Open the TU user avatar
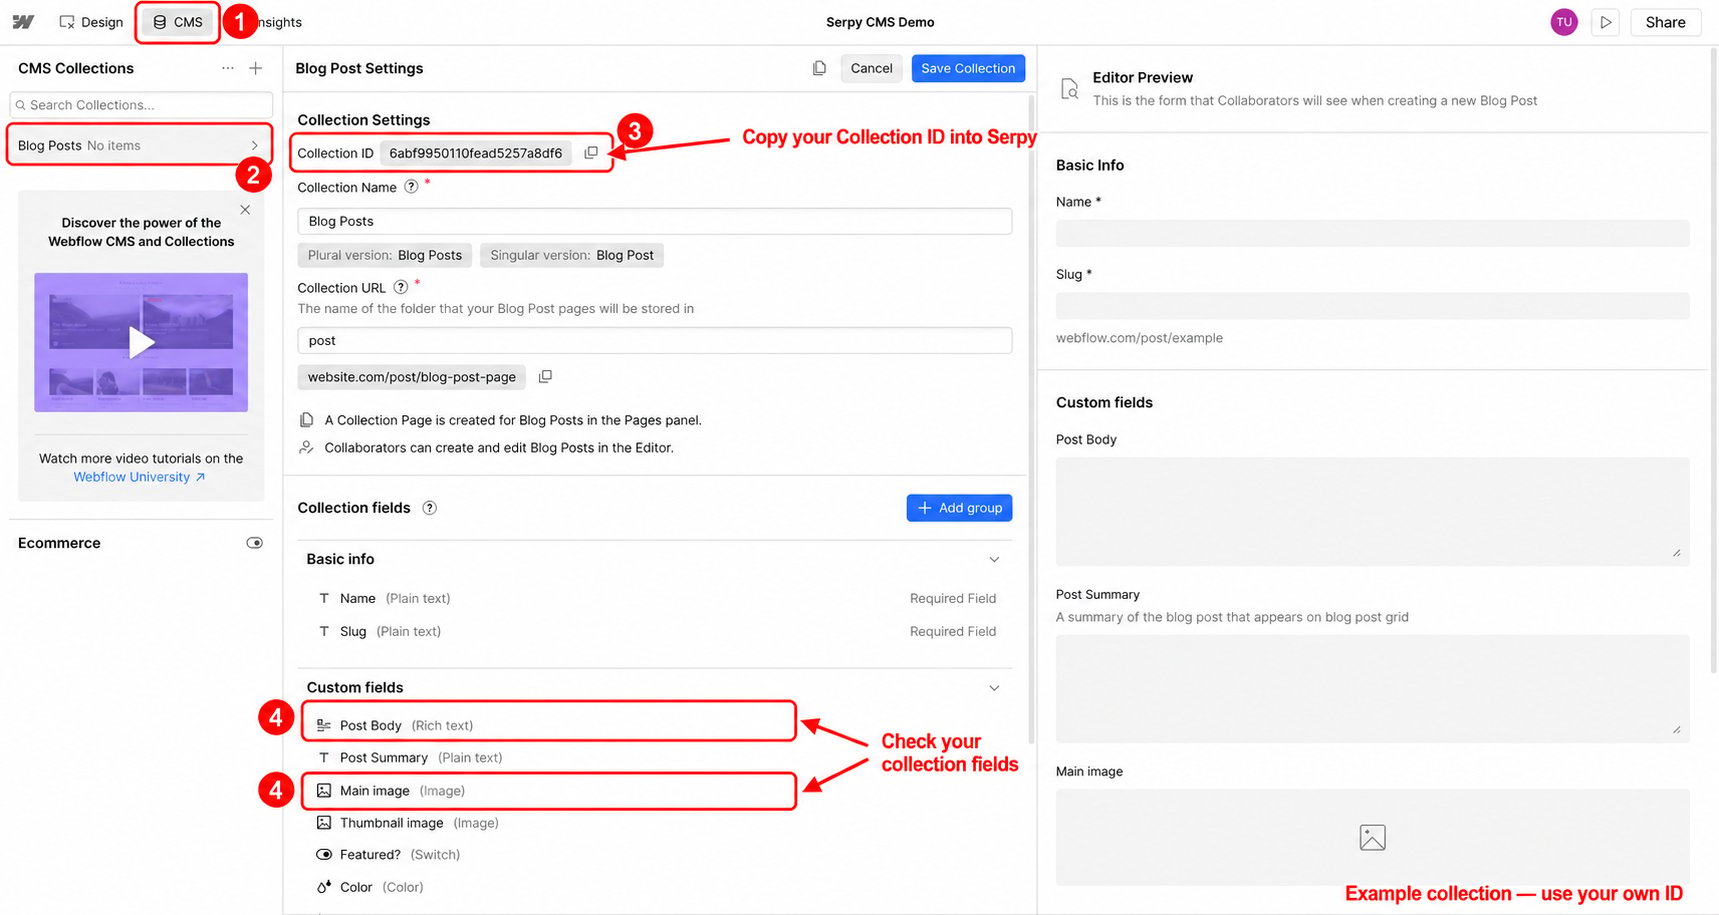This screenshot has width=1719, height=915. pos(1564,22)
